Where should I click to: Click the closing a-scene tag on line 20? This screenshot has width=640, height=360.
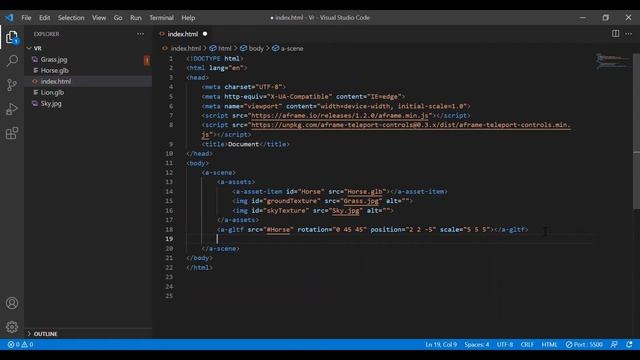(220, 249)
